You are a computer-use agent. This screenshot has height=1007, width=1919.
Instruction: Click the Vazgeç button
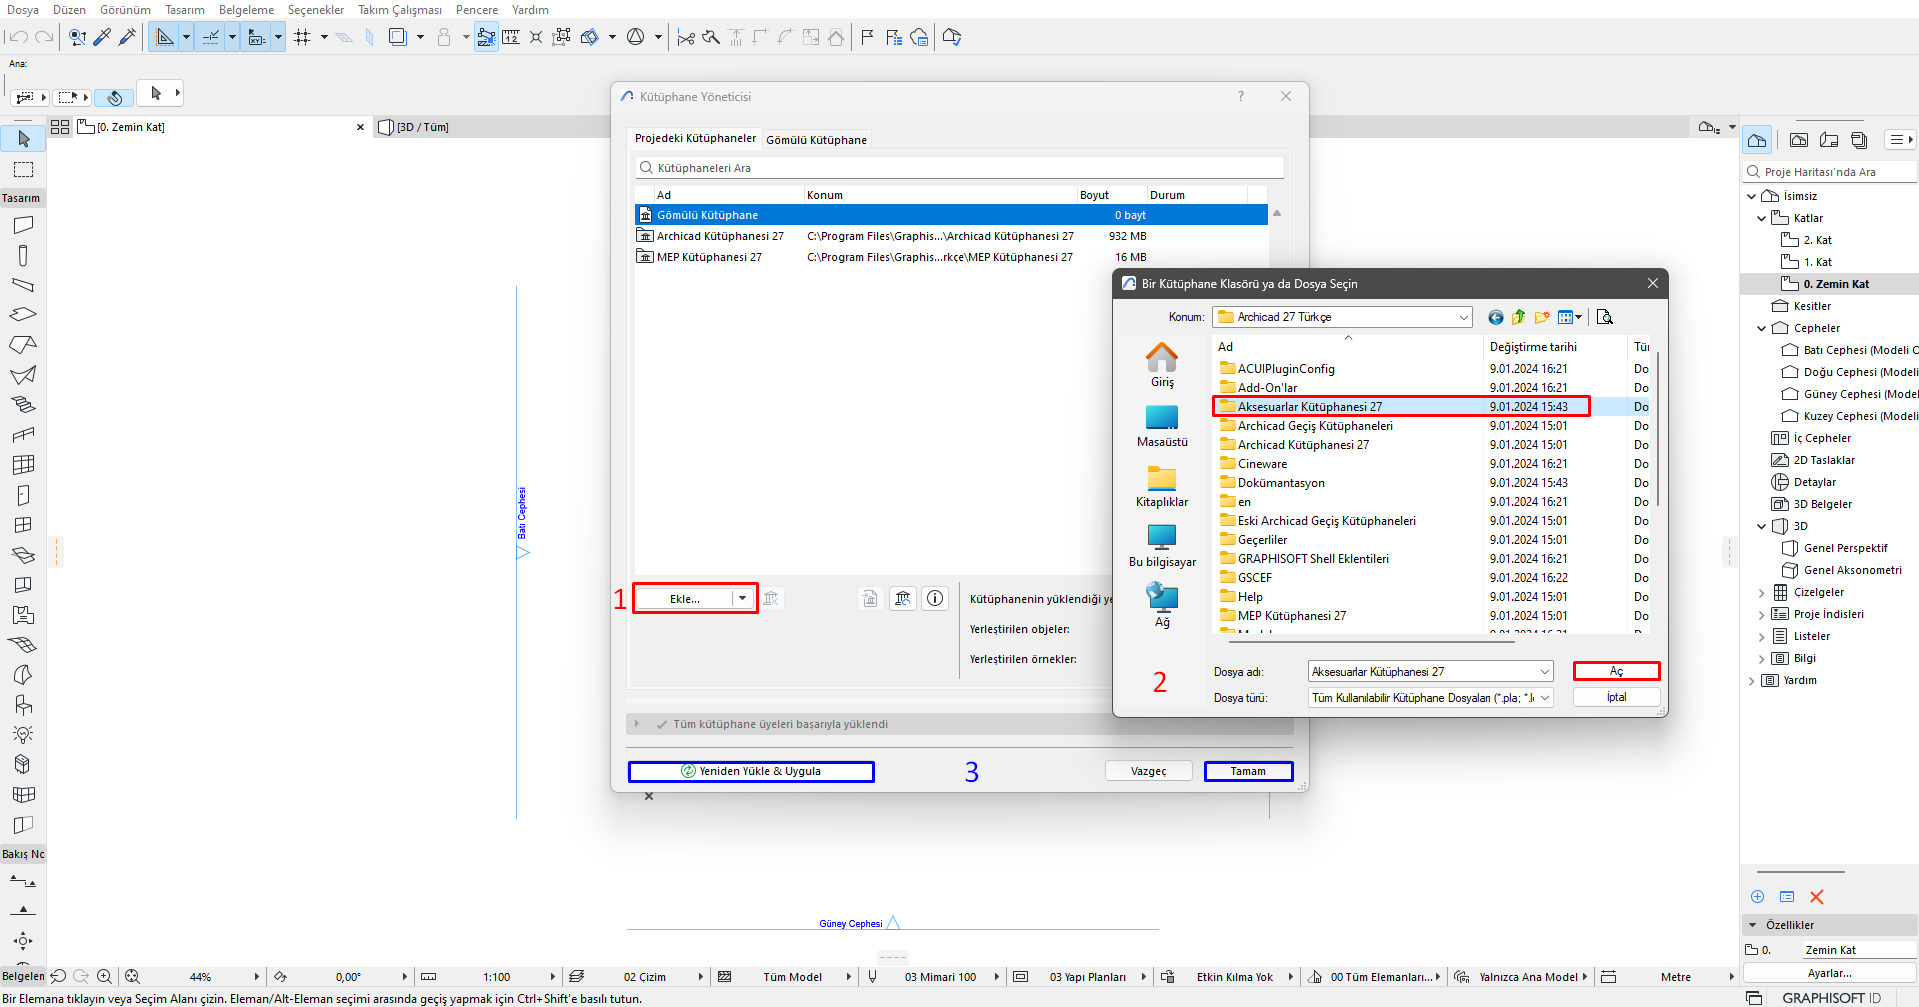click(x=1149, y=771)
